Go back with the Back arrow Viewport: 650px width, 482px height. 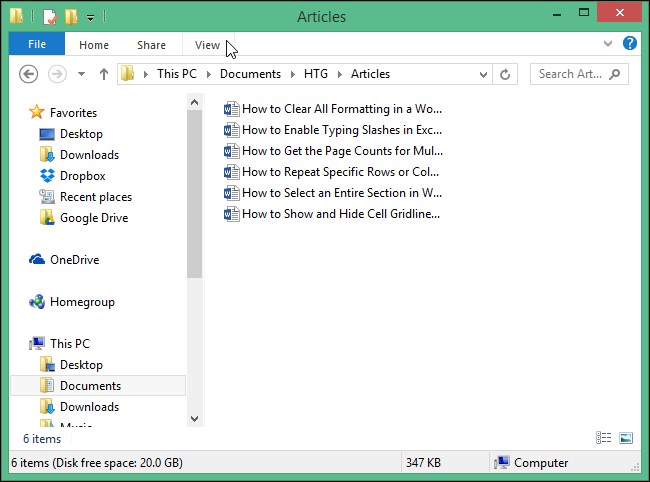click(29, 74)
